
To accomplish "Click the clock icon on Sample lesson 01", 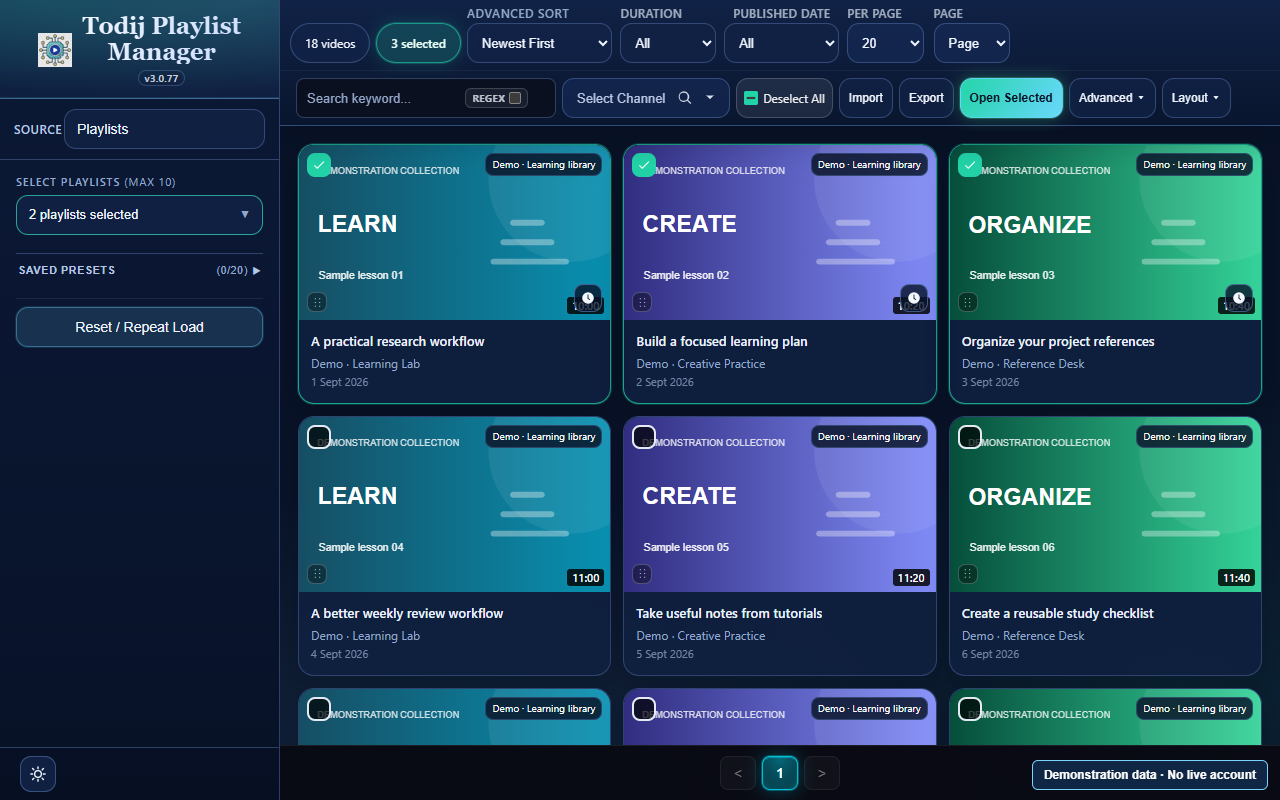I will tap(588, 298).
